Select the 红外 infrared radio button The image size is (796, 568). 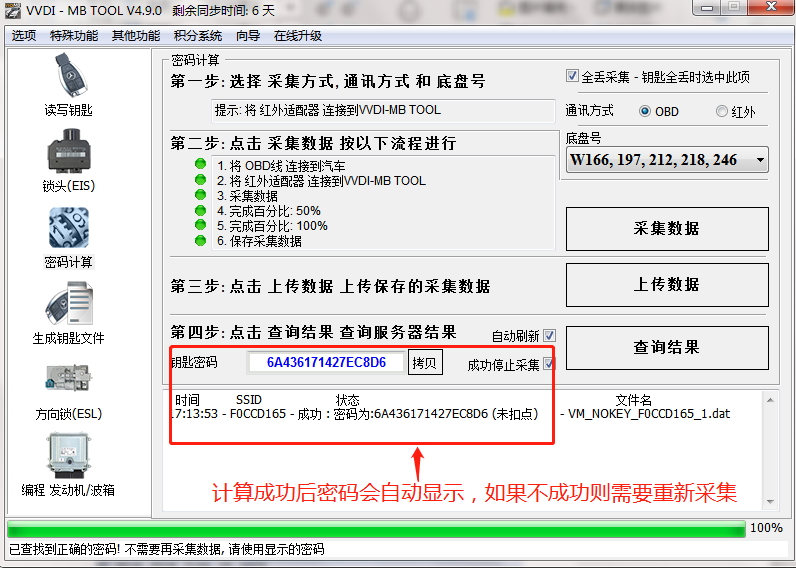(x=722, y=111)
